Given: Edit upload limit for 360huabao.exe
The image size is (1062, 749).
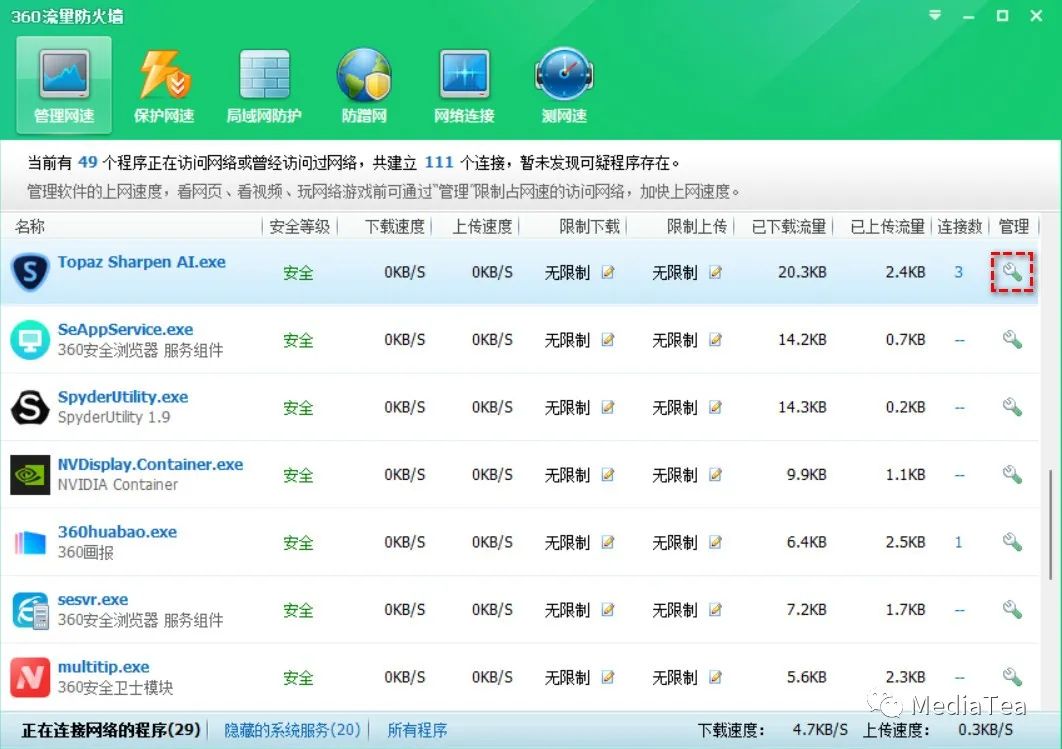Looking at the screenshot, I should 715,542.
